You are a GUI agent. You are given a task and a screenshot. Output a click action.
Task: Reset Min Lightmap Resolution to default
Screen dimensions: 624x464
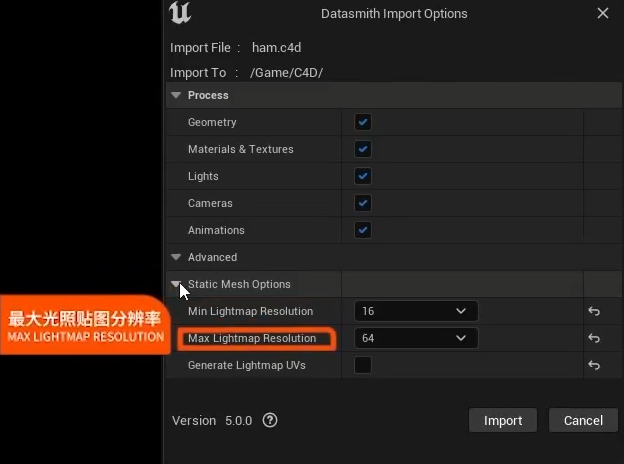point(594,311)
